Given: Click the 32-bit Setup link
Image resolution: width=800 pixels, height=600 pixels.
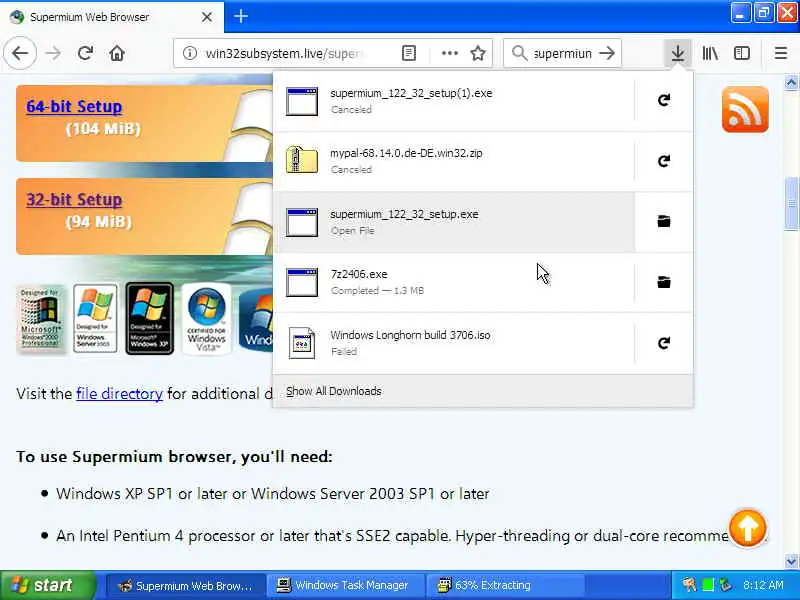Looking at the screenshot, I should pos(74,199).
